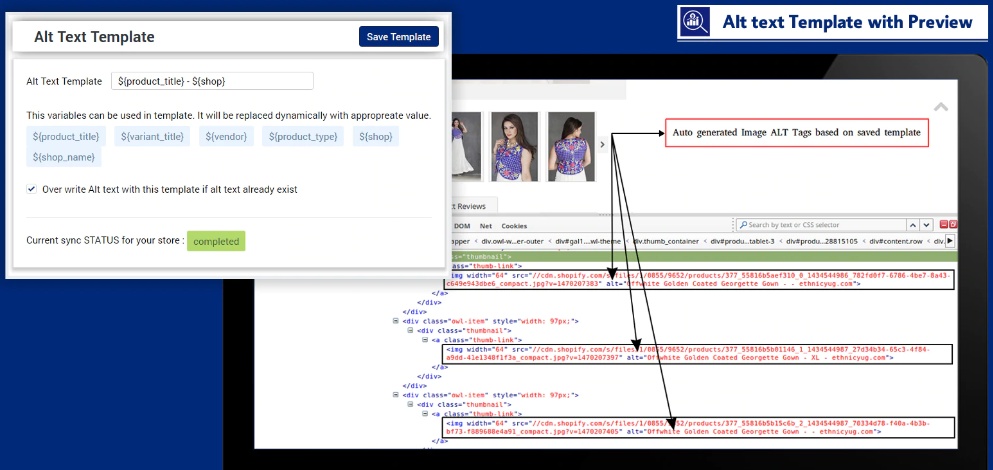Toggle overwrite existing alt text checkbox

click(32, 189)
